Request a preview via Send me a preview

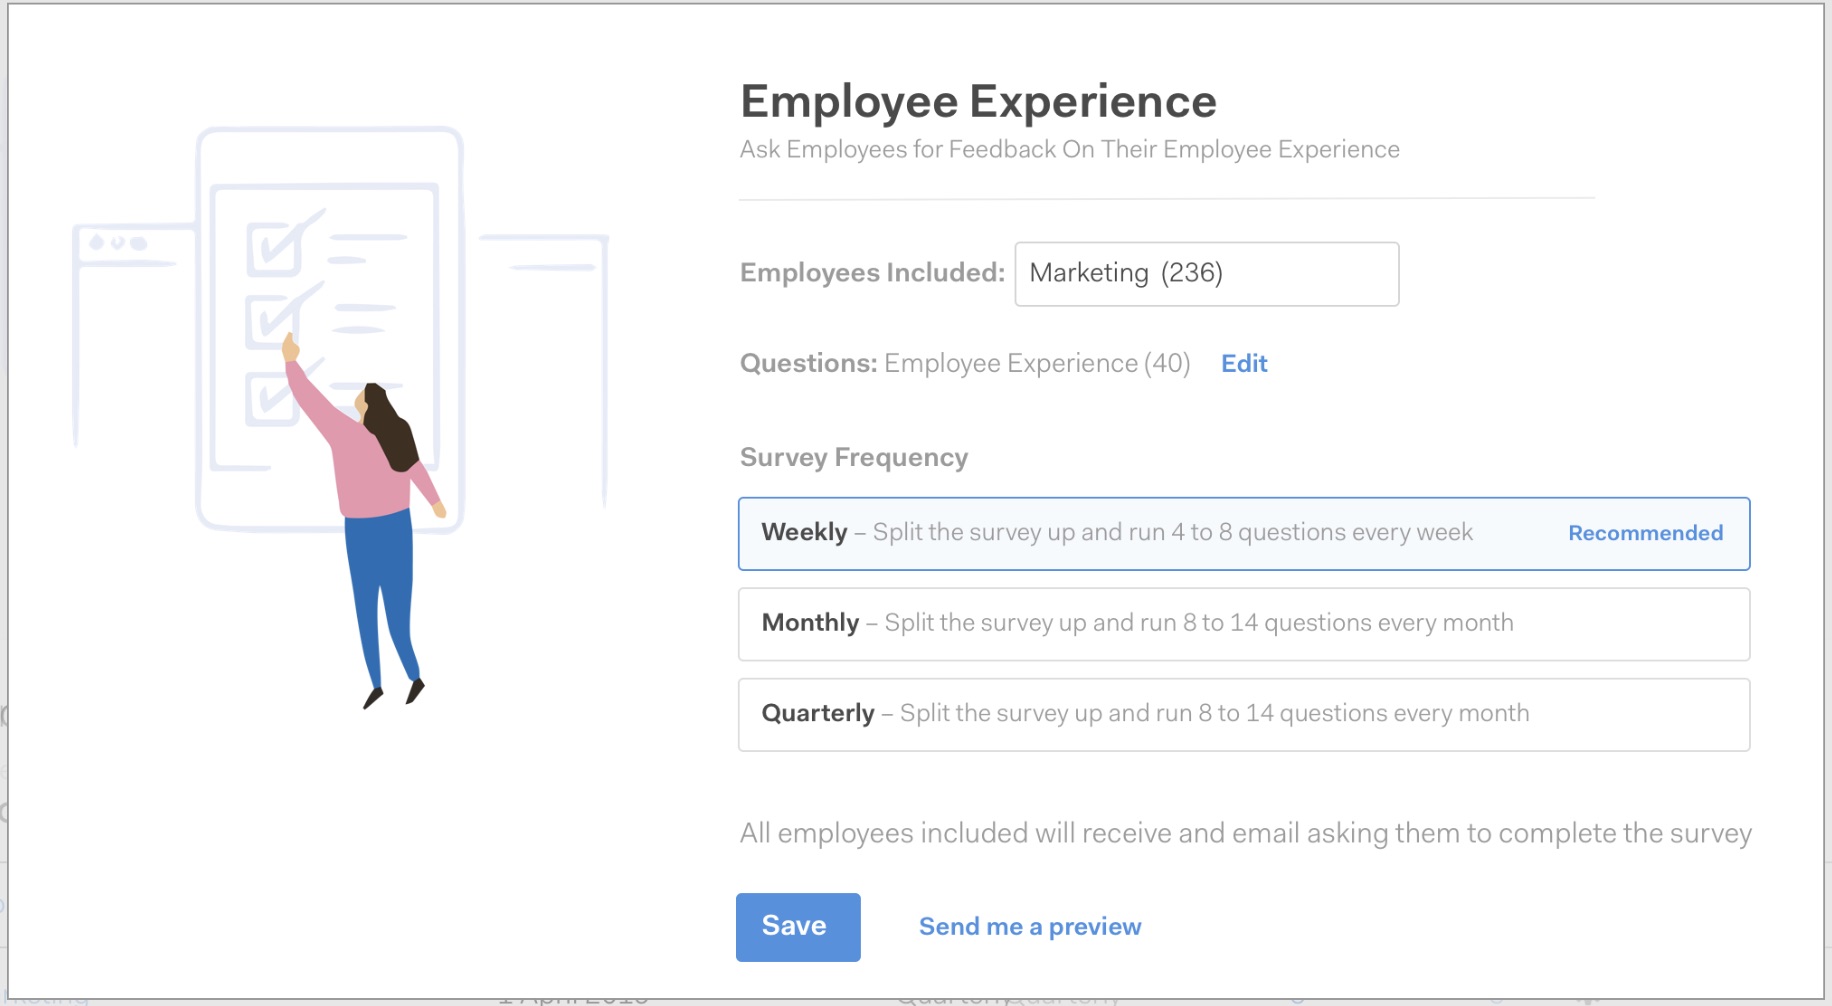pyautogui.click(x=1030, y=926)
